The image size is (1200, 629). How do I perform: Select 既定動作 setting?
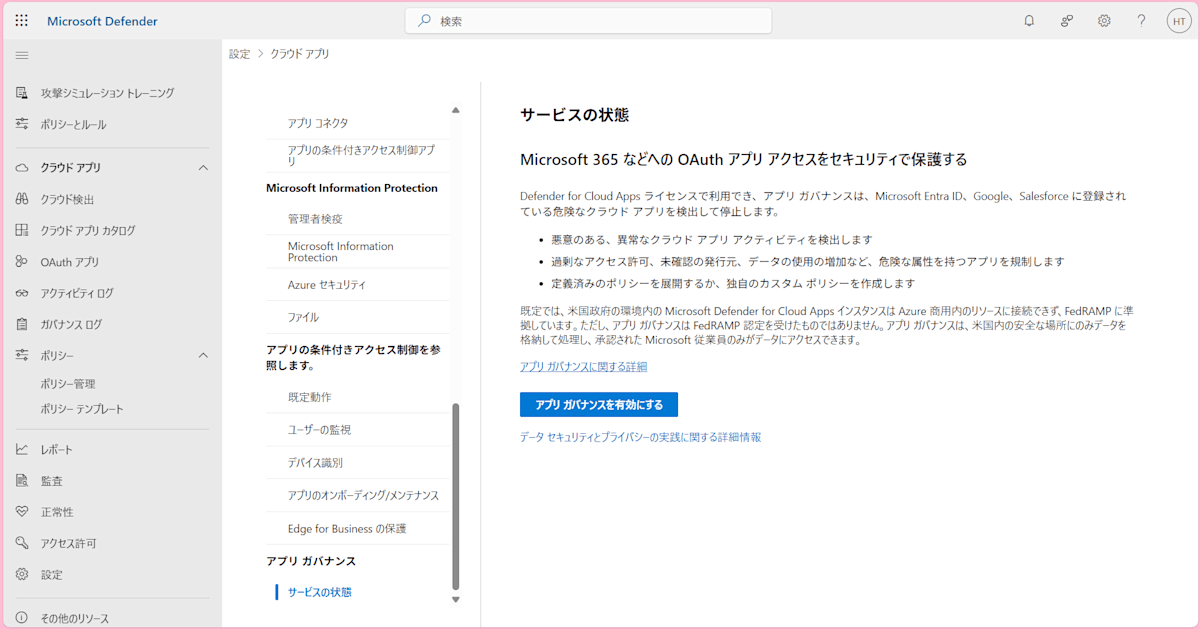tap(309, 397)
